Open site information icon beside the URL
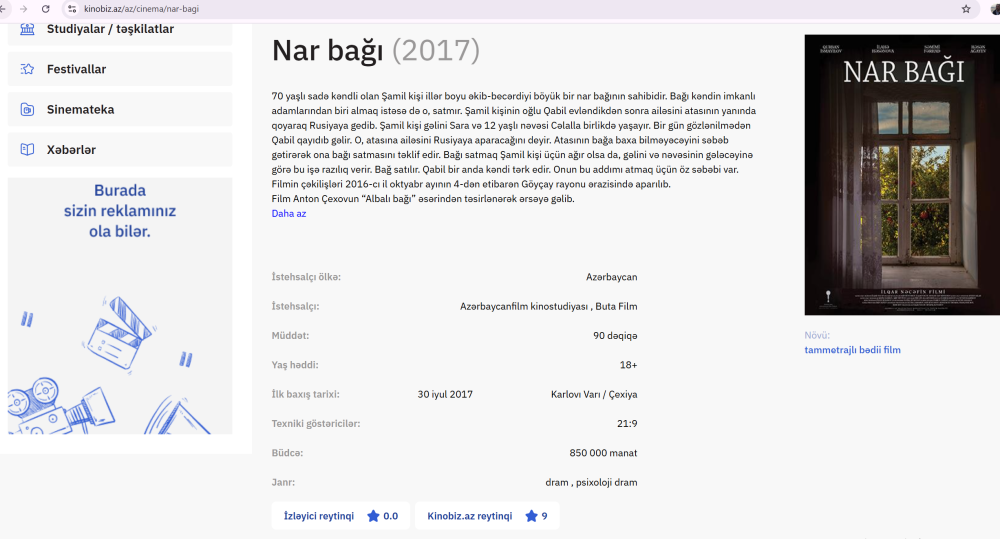 pos(72,9)
